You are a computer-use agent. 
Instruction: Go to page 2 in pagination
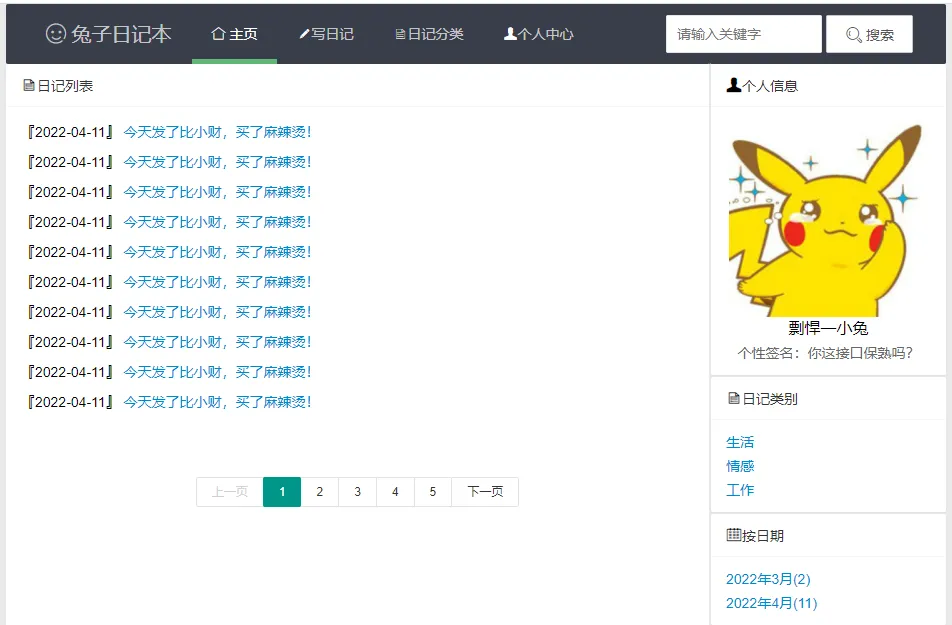320,491
